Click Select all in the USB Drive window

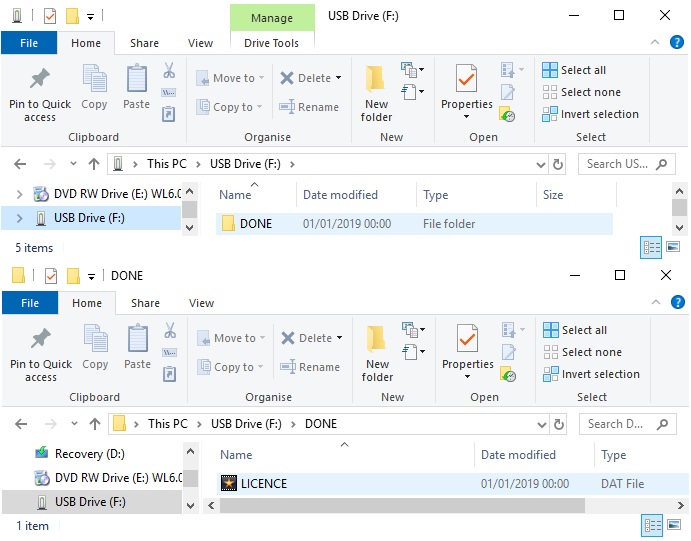[x=574, y=70]
